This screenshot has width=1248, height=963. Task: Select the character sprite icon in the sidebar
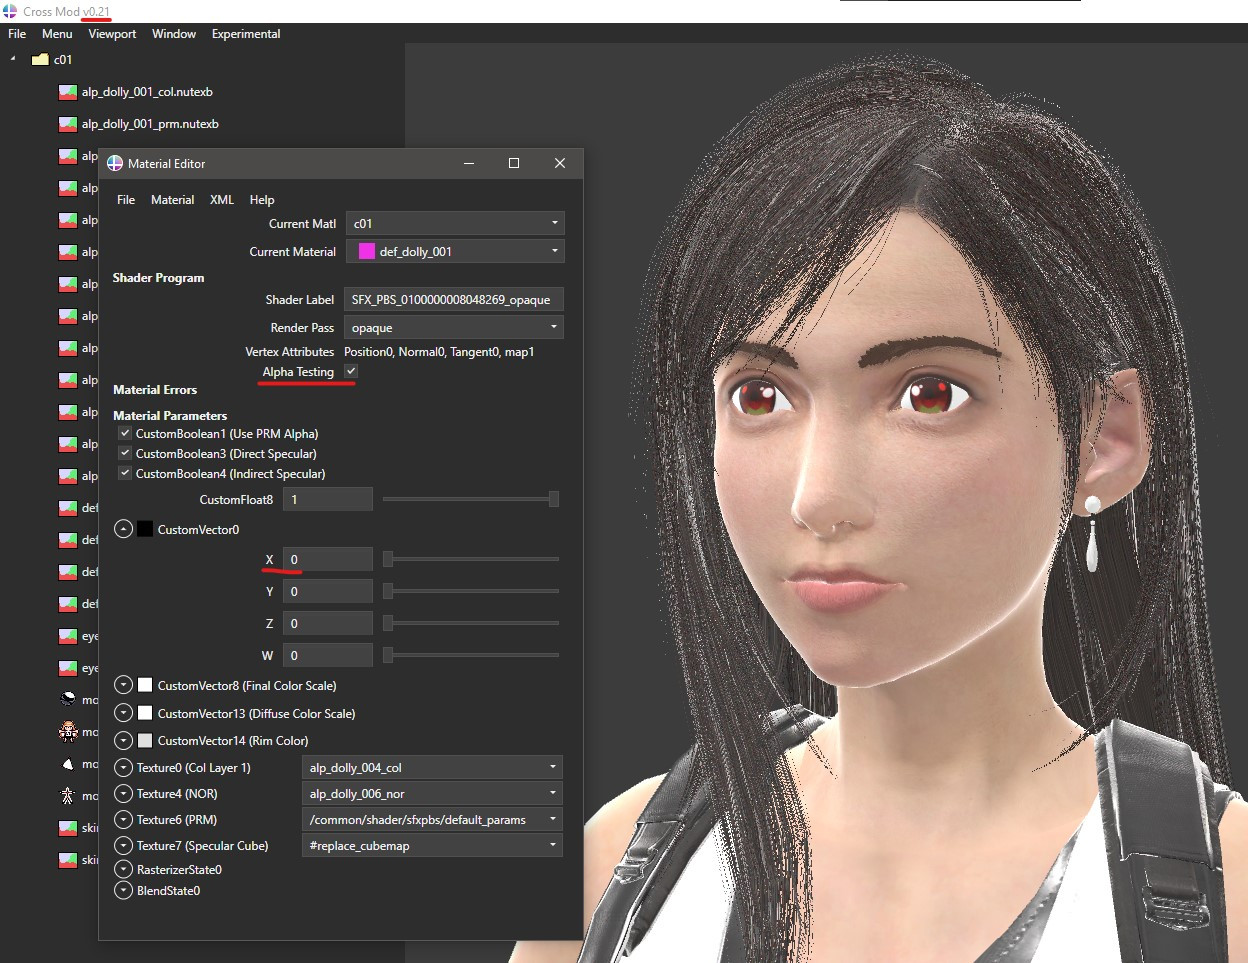pyautogui.click(x=67, y=731)
